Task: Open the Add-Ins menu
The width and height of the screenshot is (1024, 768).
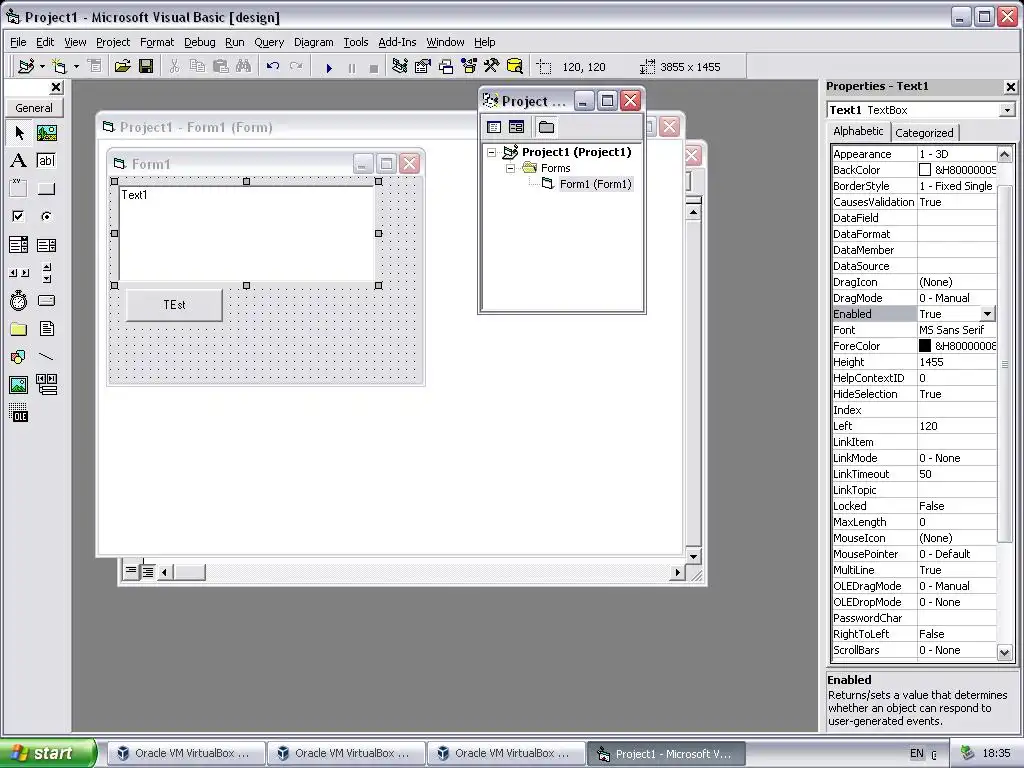Action: click(x=397, y=42)
